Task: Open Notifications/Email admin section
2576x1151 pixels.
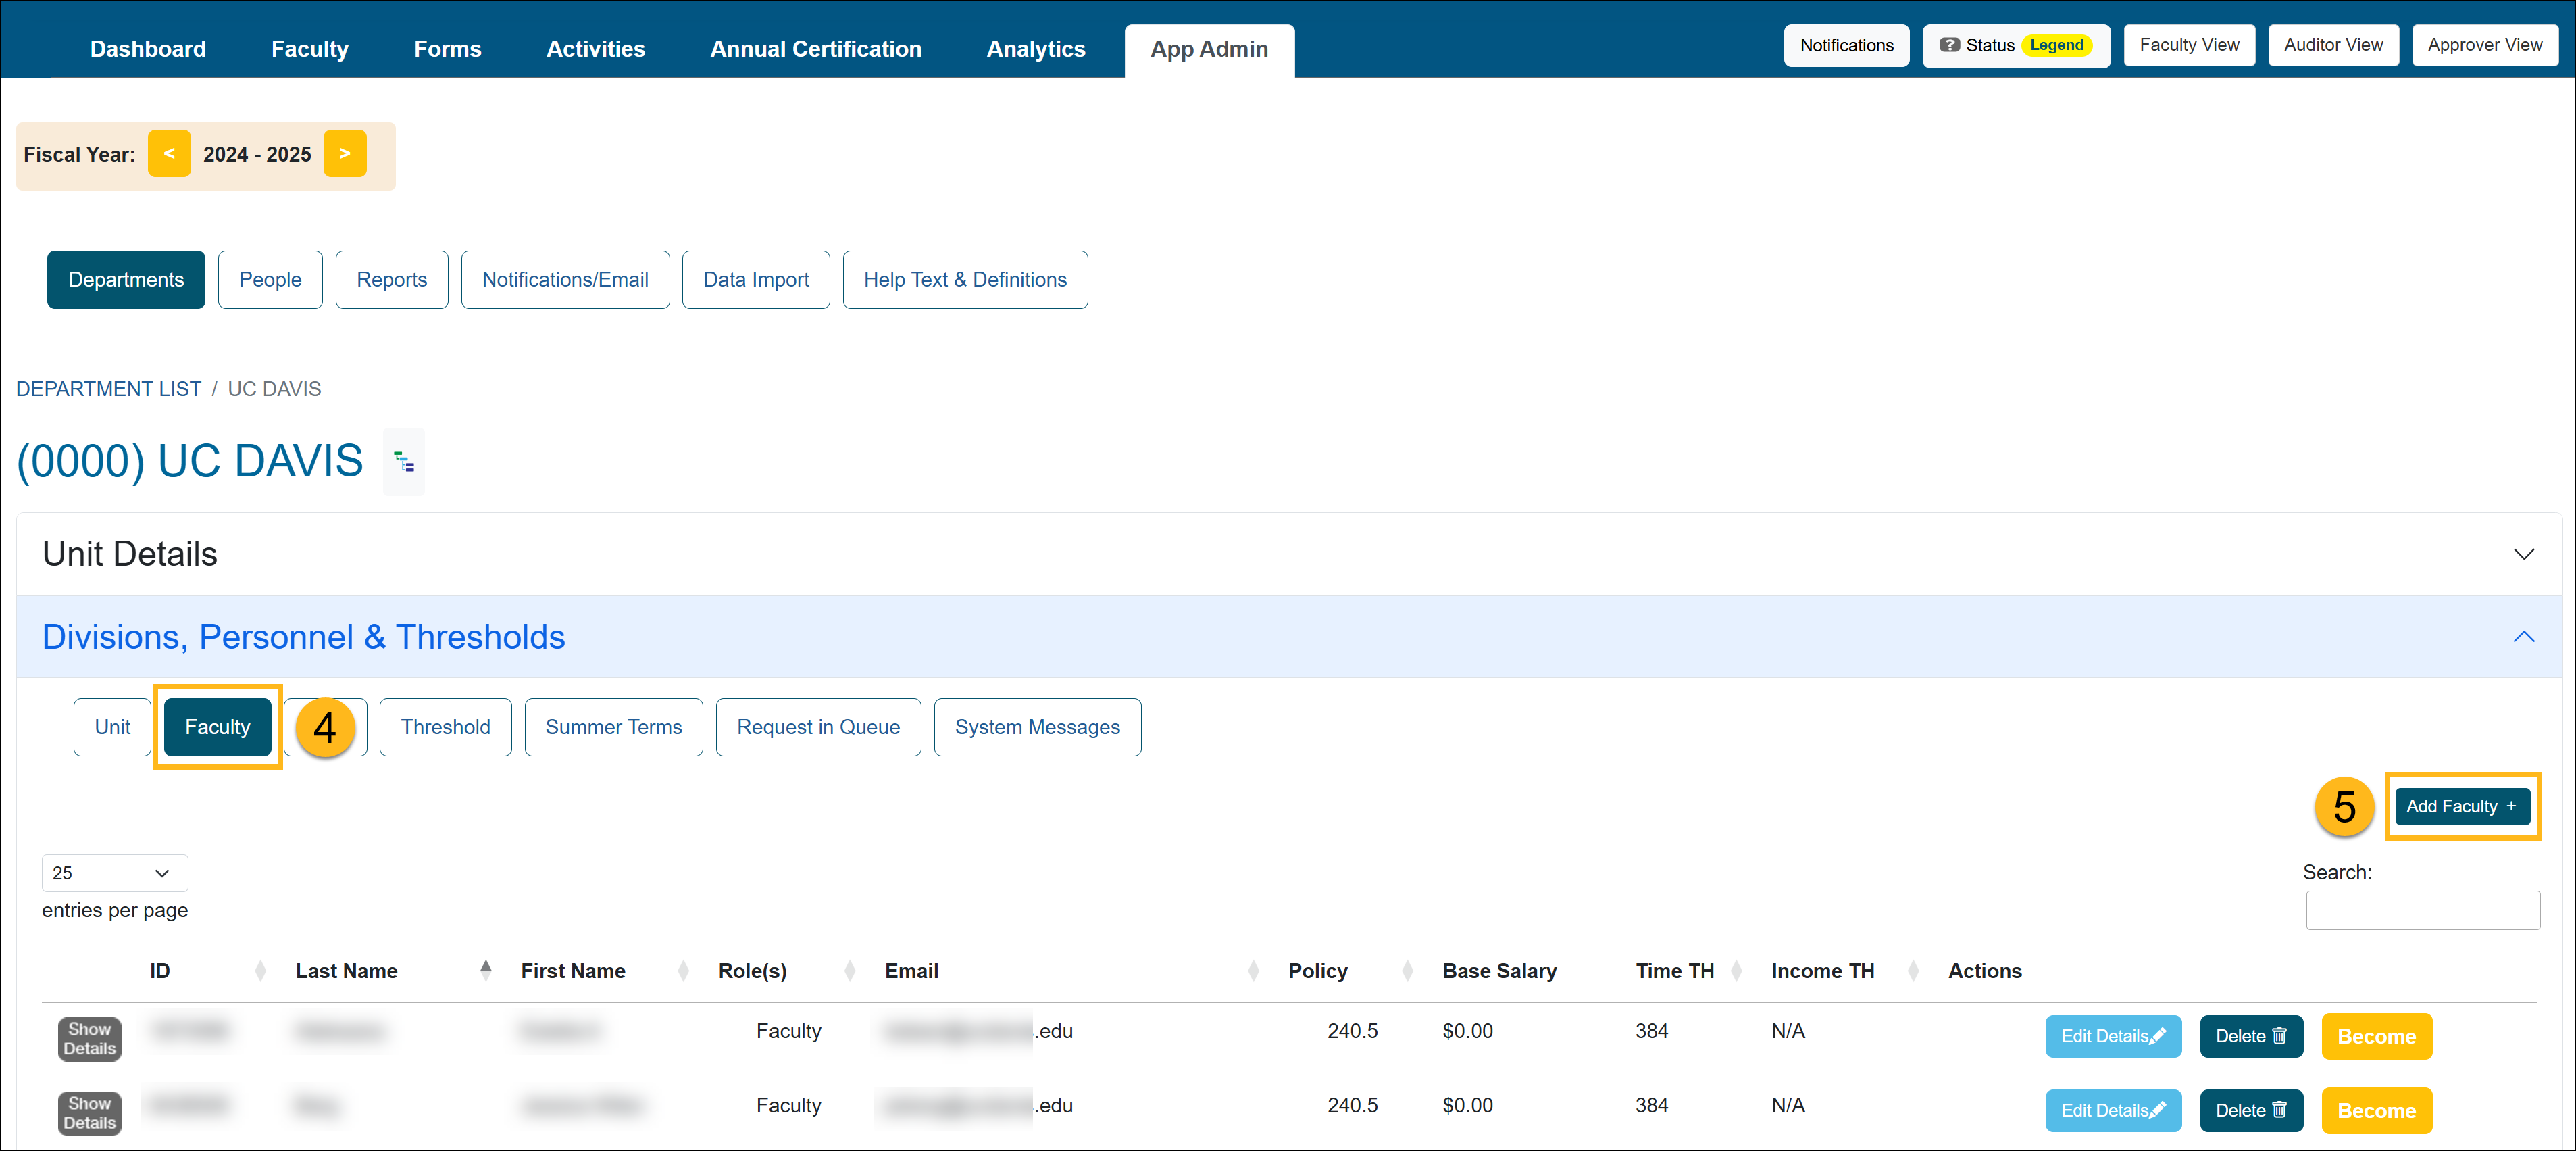Action: [565, 280]
